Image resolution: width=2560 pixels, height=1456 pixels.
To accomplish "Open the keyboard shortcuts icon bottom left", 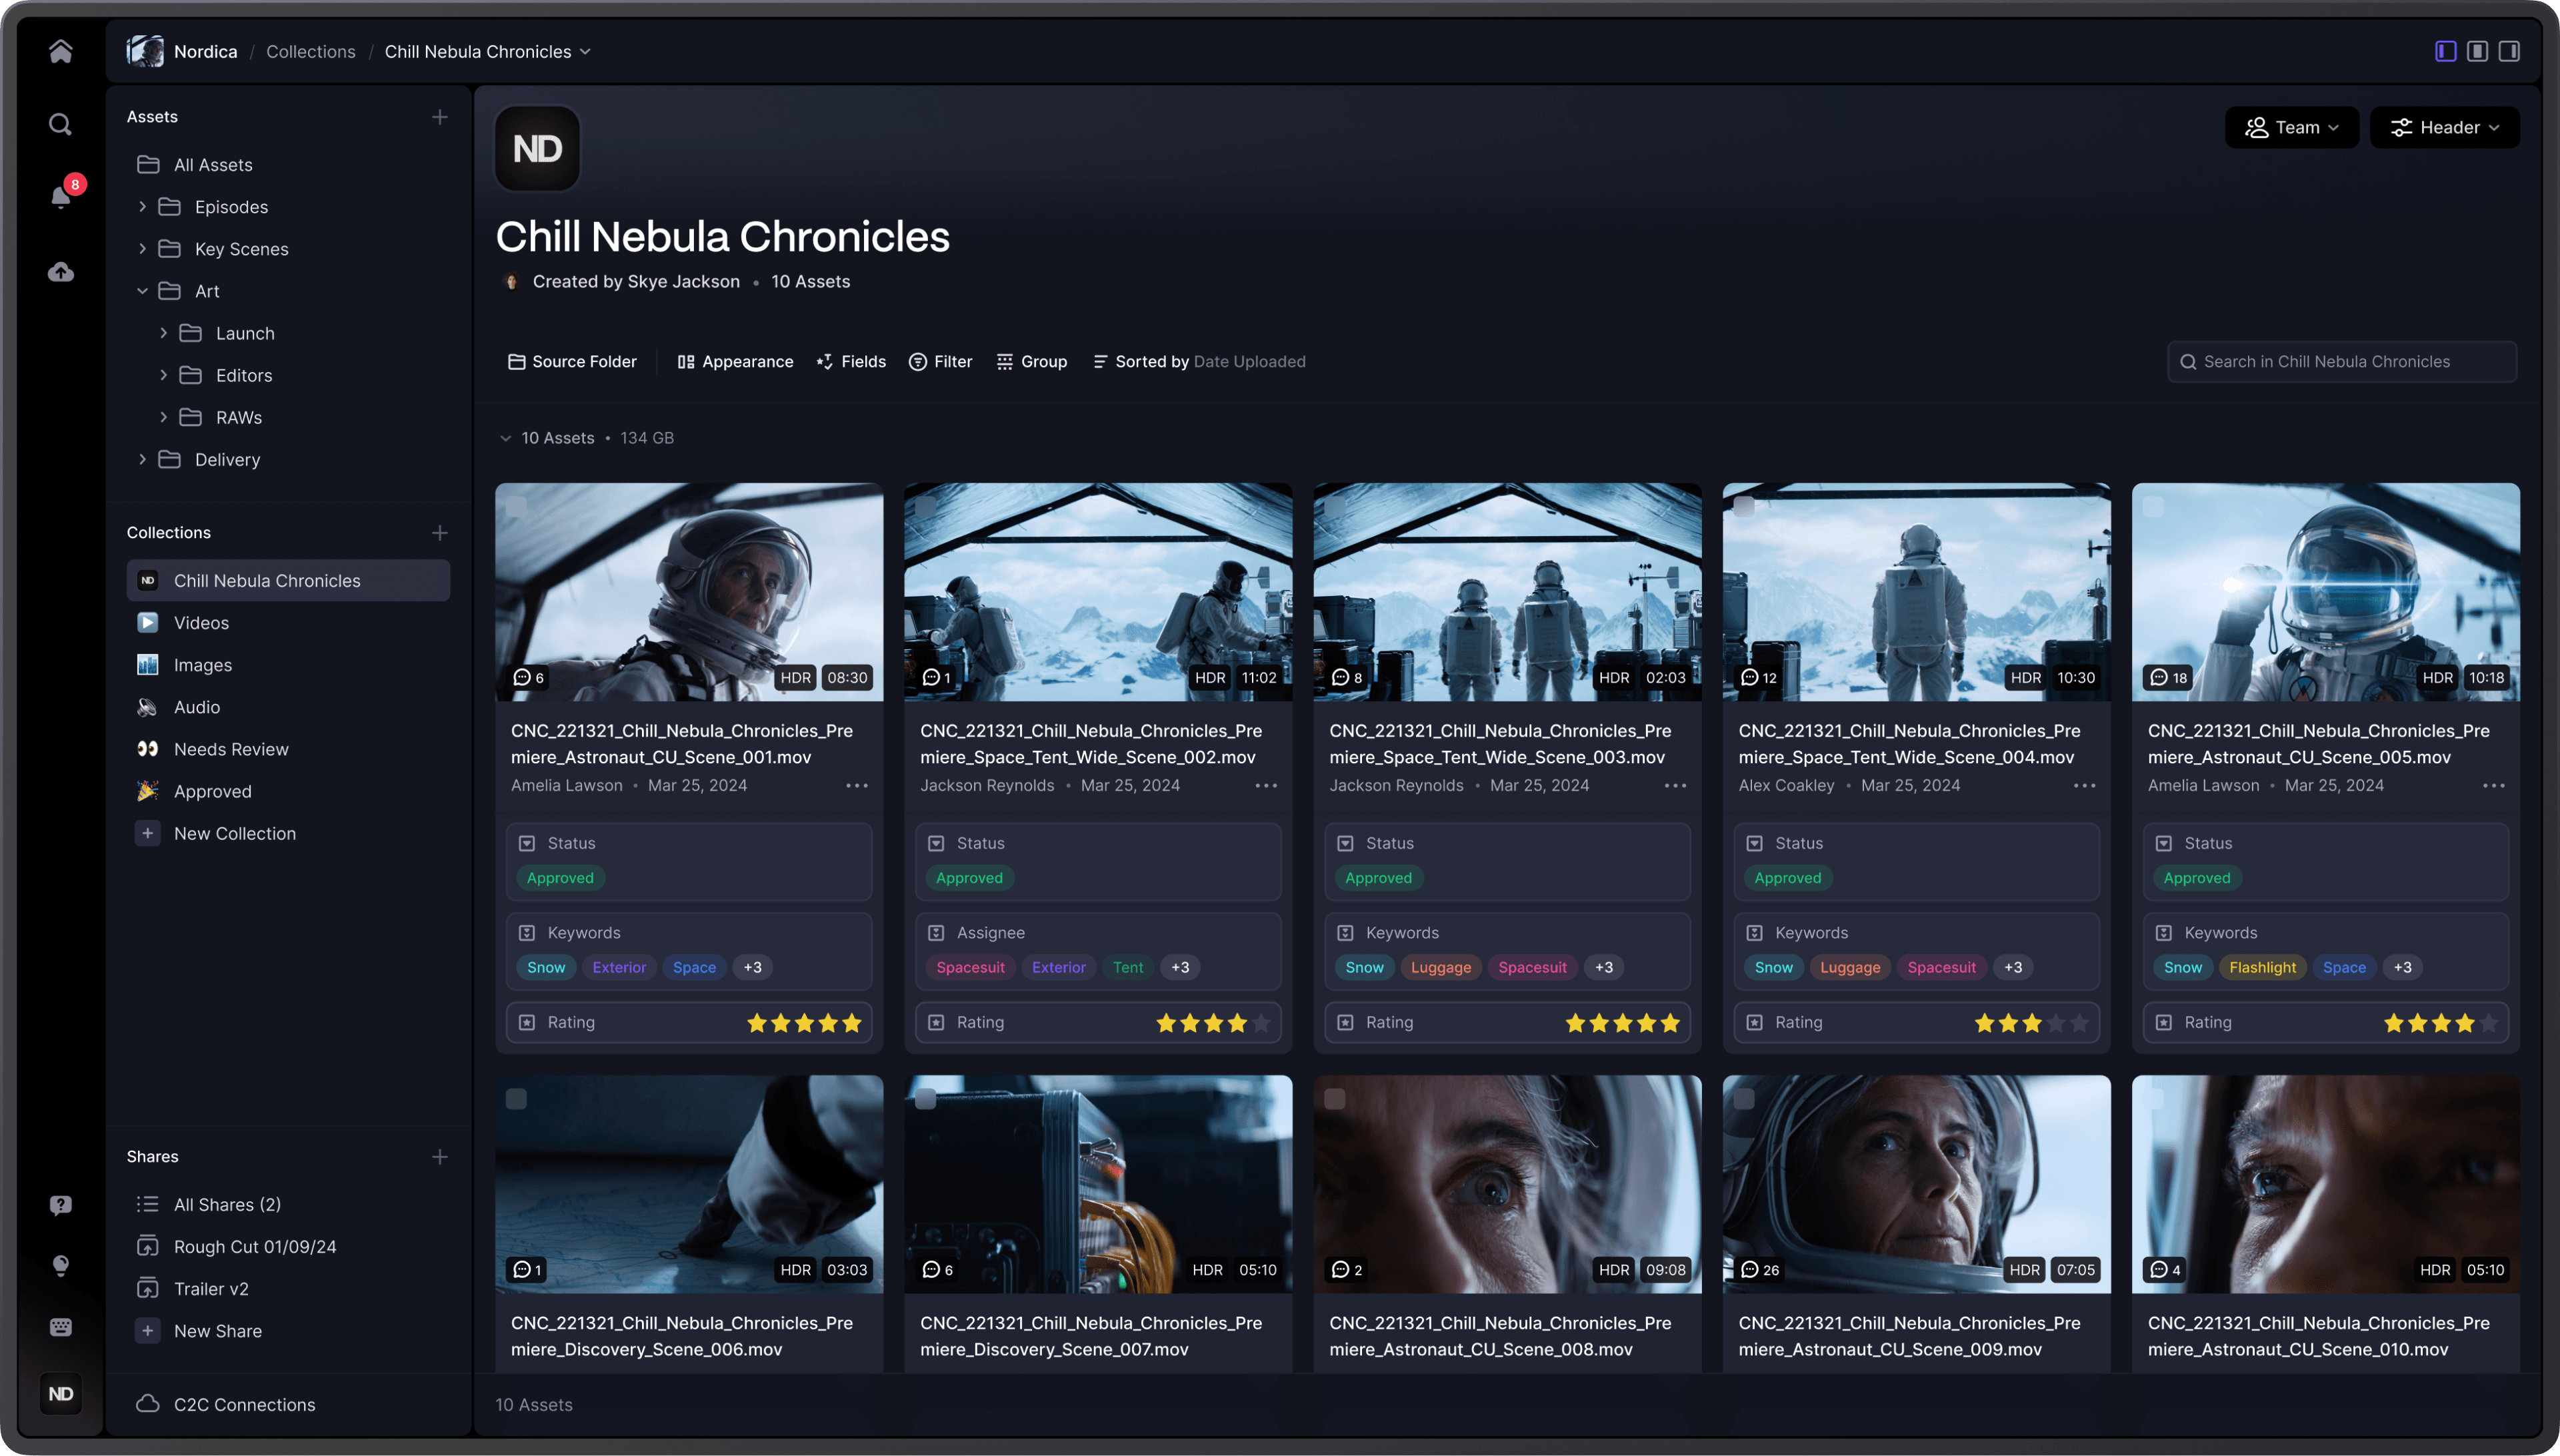I will coord(60,1327).
